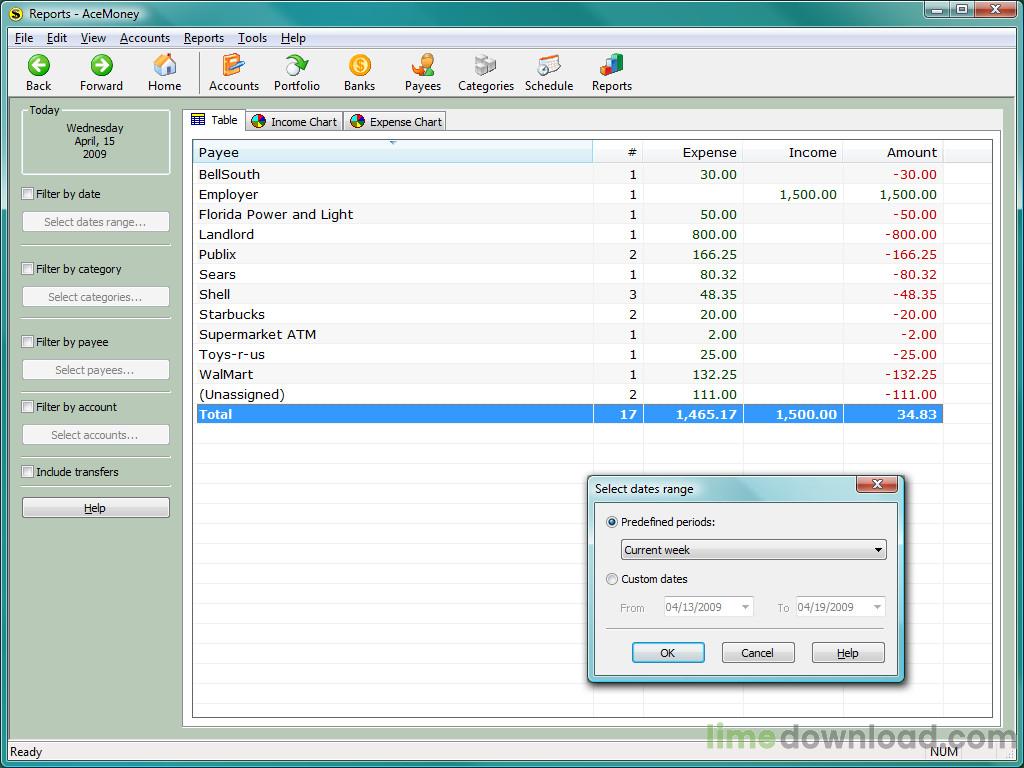Select the Publix row
Viewport: 1024px width, 768px height.
click(x=569, y=255)
